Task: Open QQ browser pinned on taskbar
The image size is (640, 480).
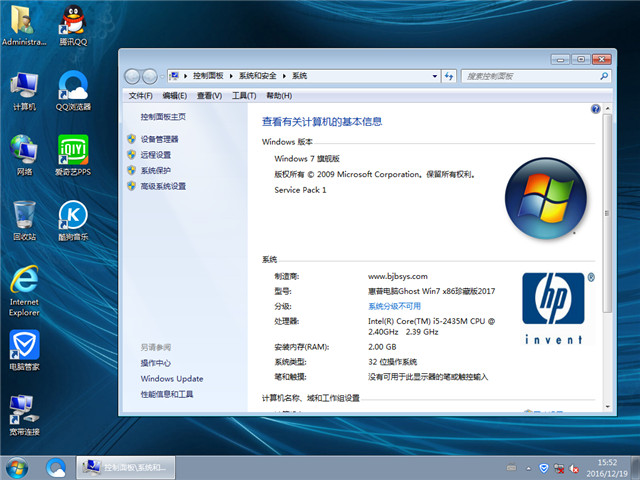Action: [x=56, y=468]
